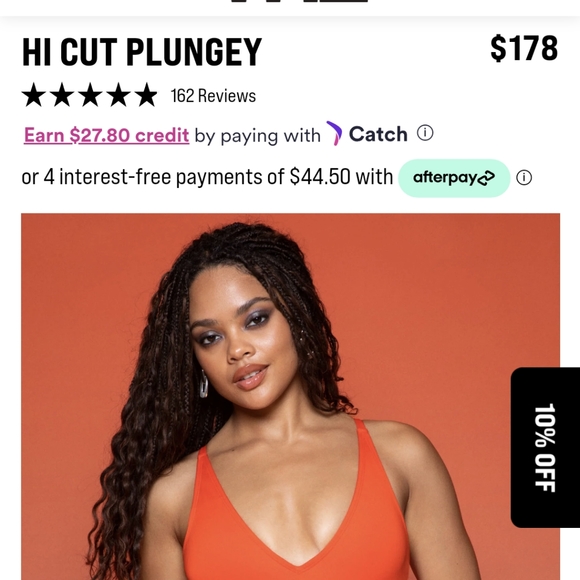Click the mint green afterpay badge
This screenshot has height=580, width=580.
[454, 178]
